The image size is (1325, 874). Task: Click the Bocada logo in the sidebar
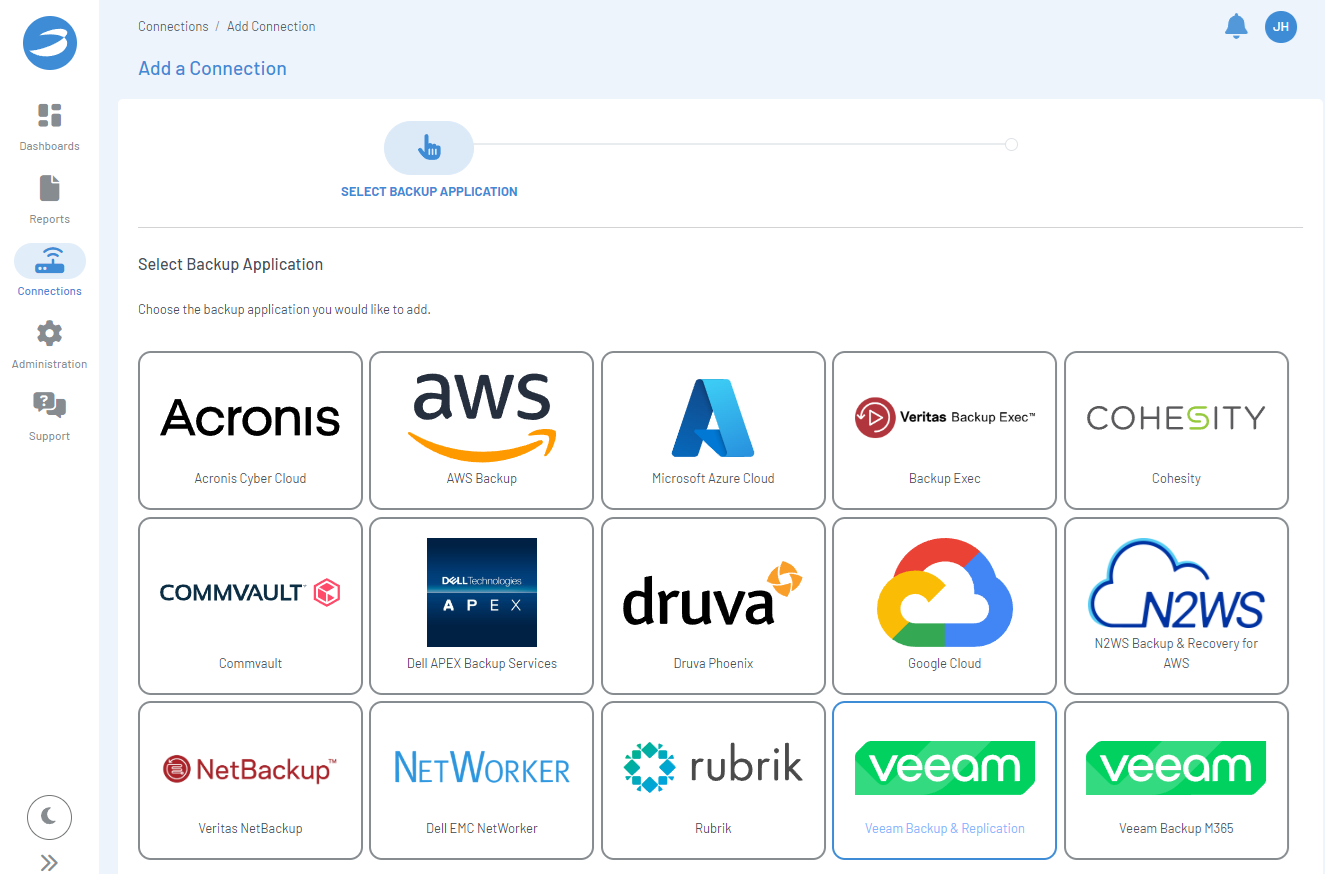[x=49, y=44]
